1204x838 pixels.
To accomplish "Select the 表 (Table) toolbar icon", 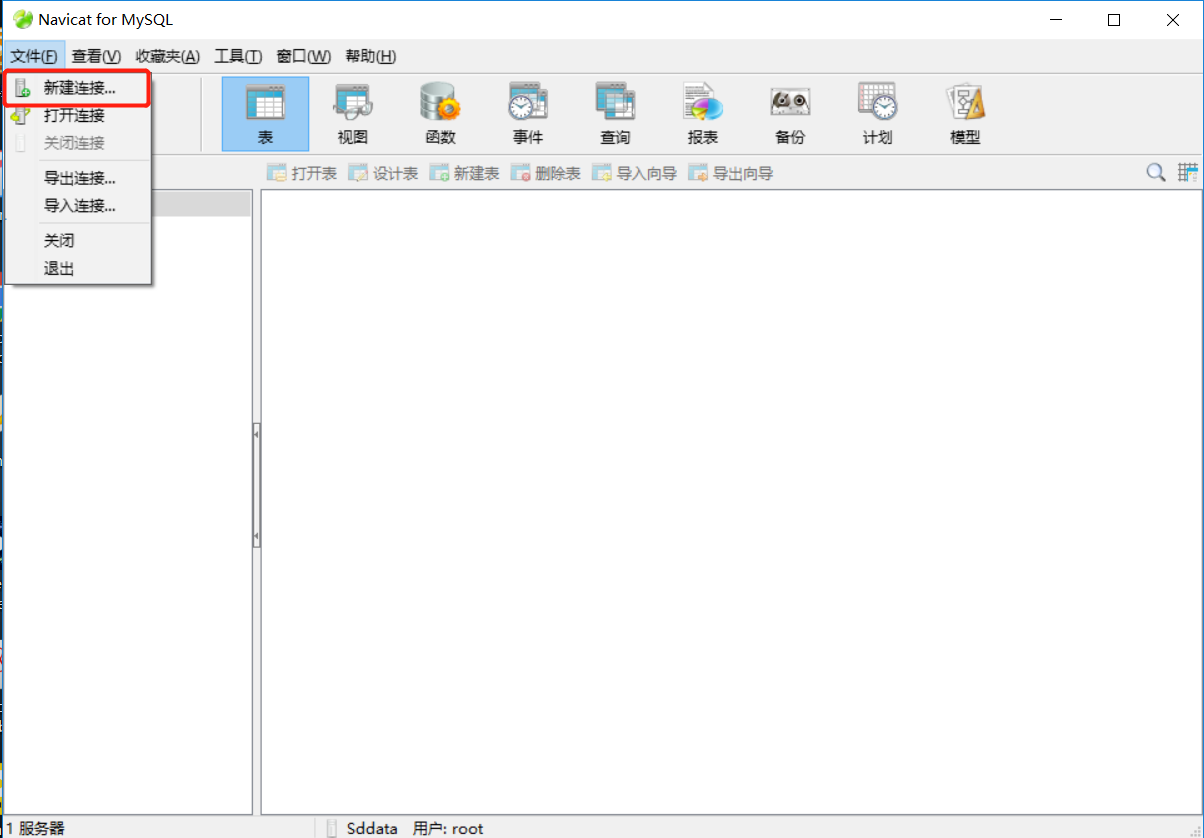I will (x=265, y=114).
